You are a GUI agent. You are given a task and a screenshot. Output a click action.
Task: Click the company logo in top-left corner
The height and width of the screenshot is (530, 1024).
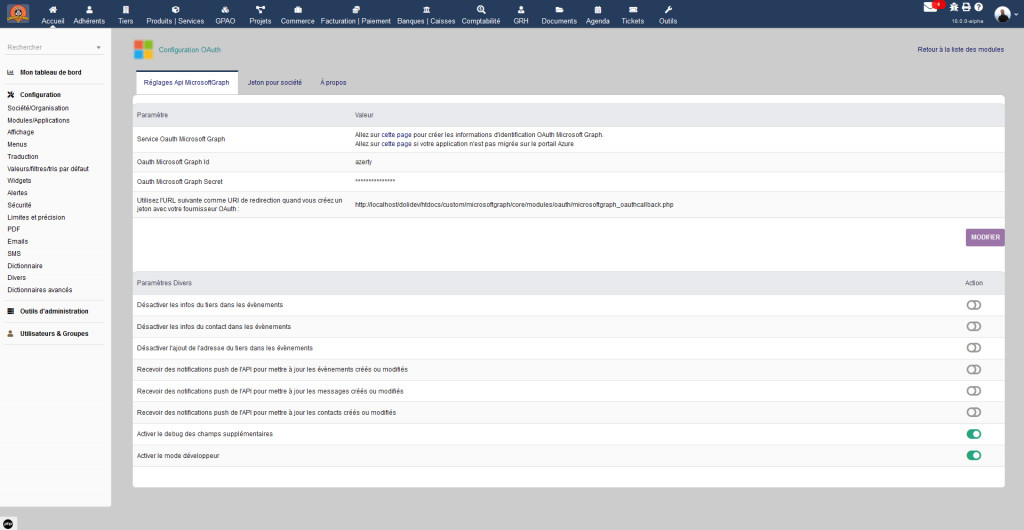click(18, 13)
